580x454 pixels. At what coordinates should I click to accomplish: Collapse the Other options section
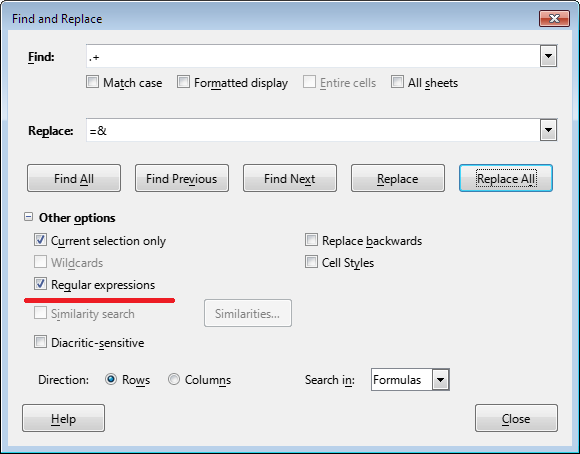tap(28, 217)
